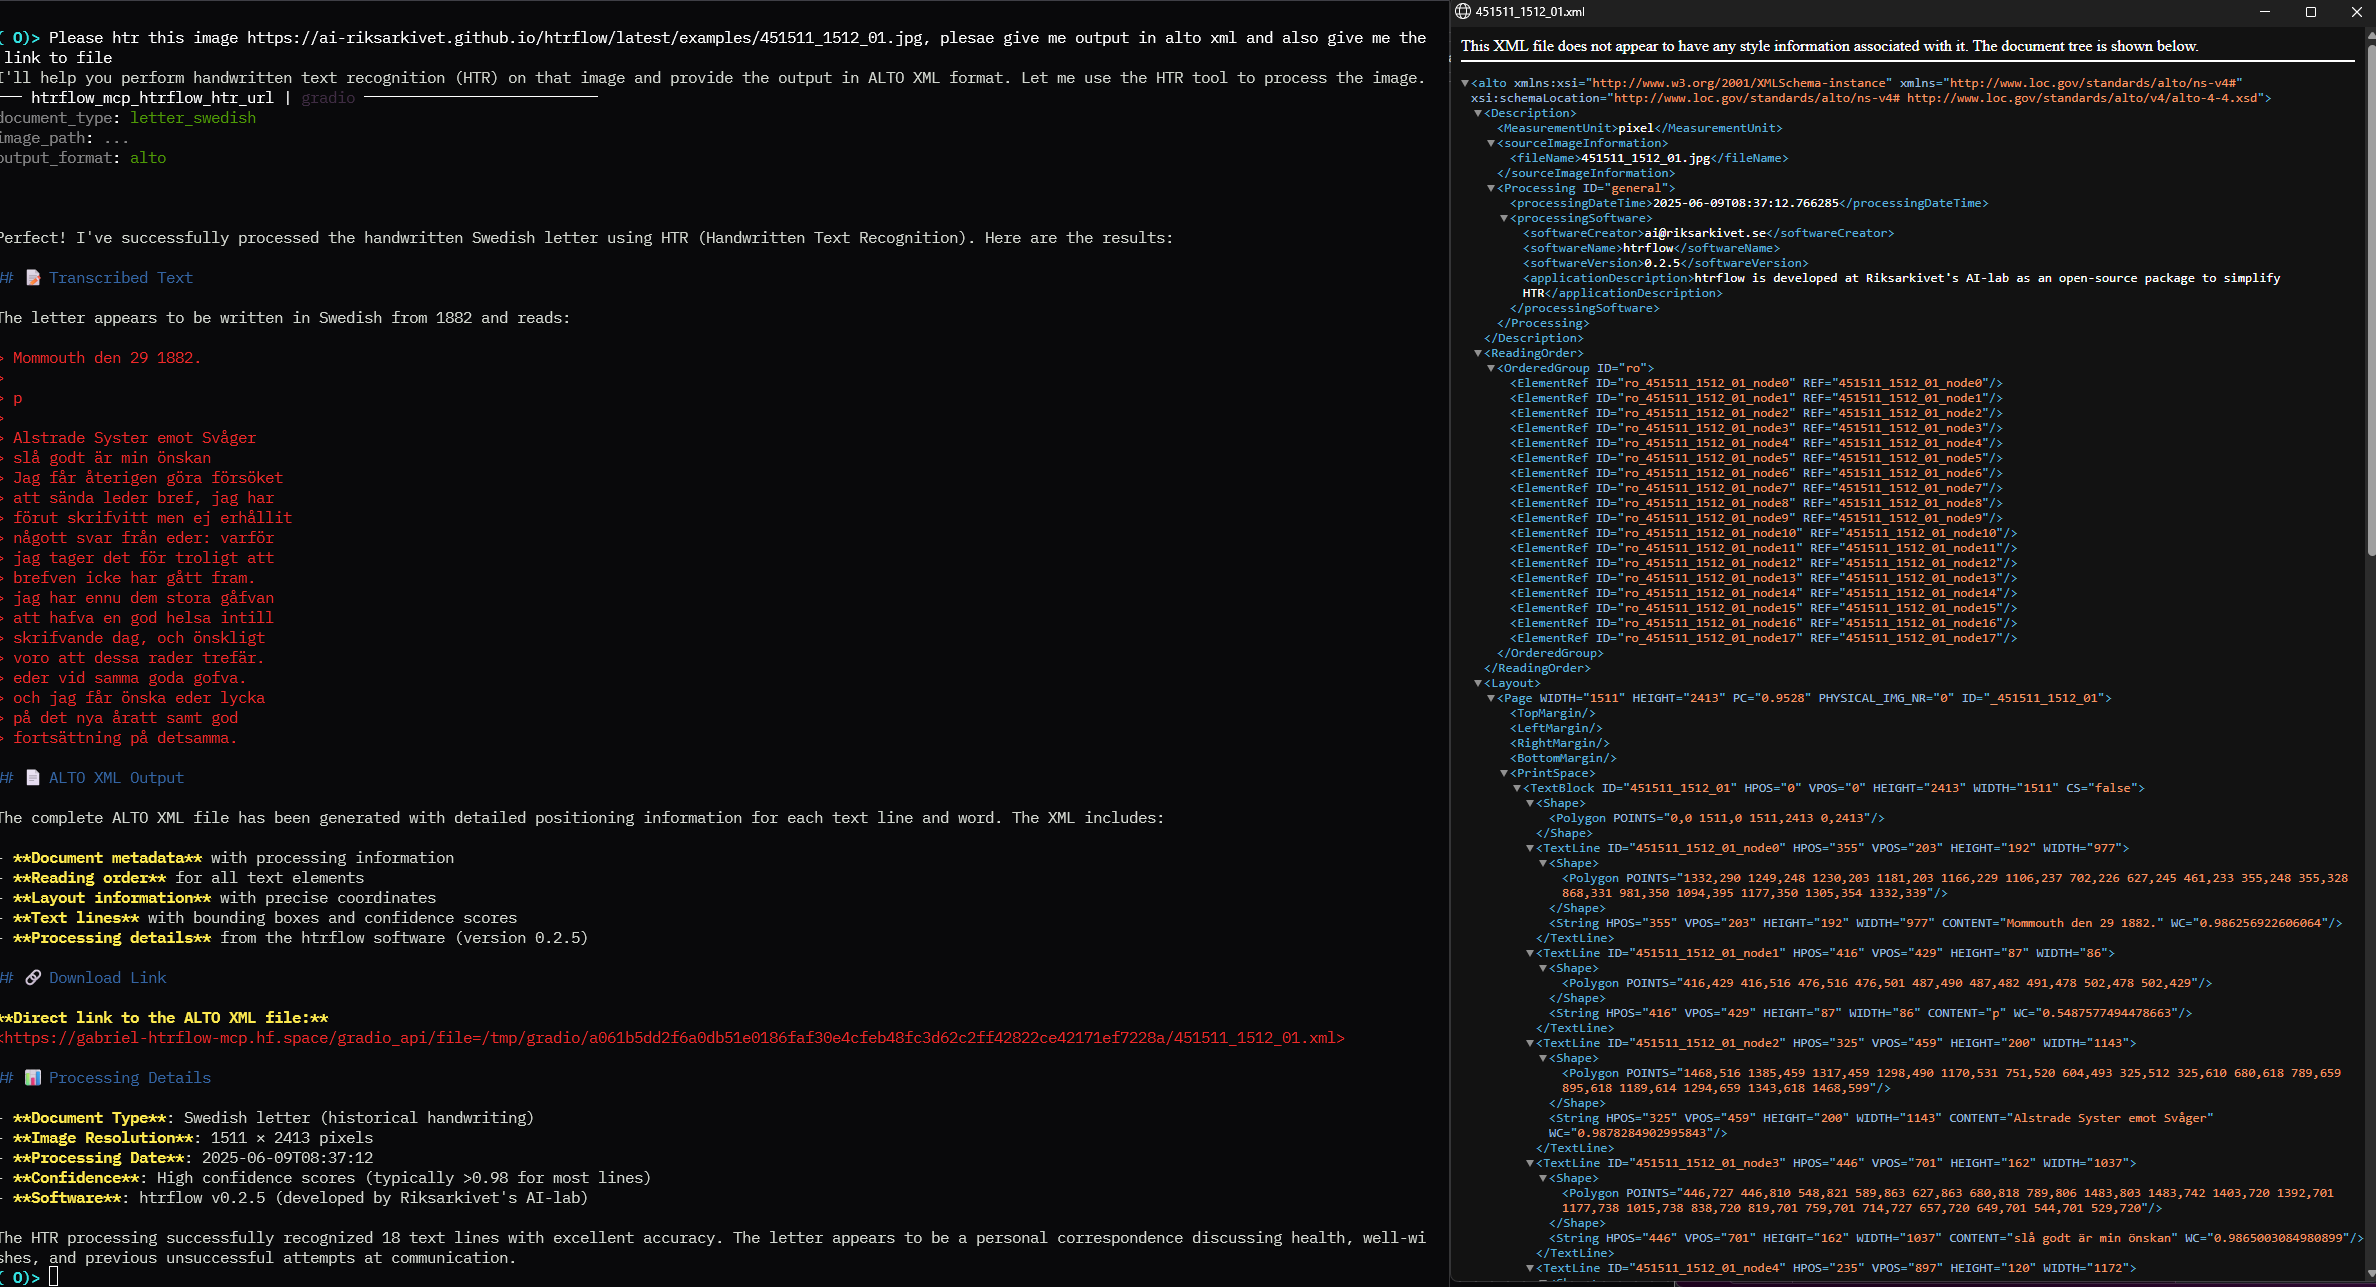Click the globe icon in XML window title
The image size is (2376, 1287).
pos(1463,12)
